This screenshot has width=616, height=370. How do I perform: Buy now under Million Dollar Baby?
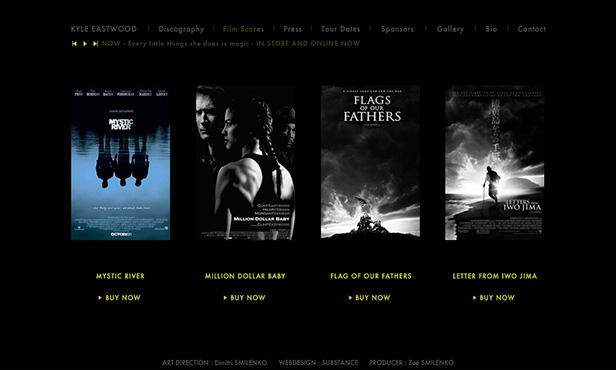pos(244,298)
